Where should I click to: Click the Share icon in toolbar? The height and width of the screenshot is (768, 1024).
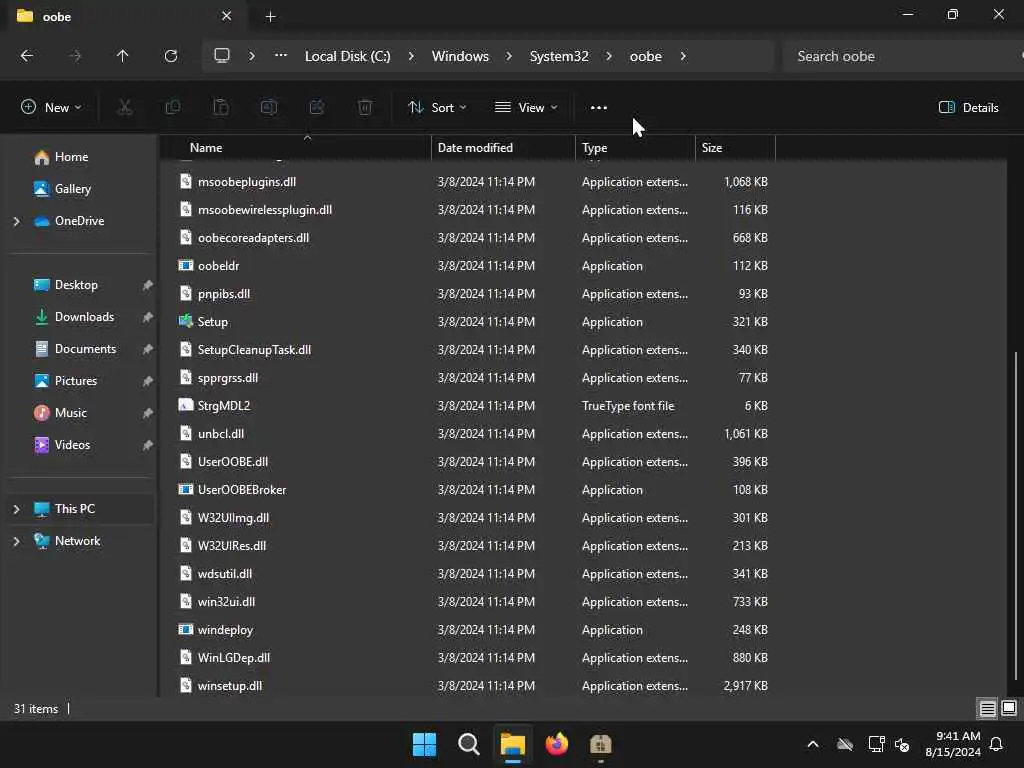tap(317, 107)
